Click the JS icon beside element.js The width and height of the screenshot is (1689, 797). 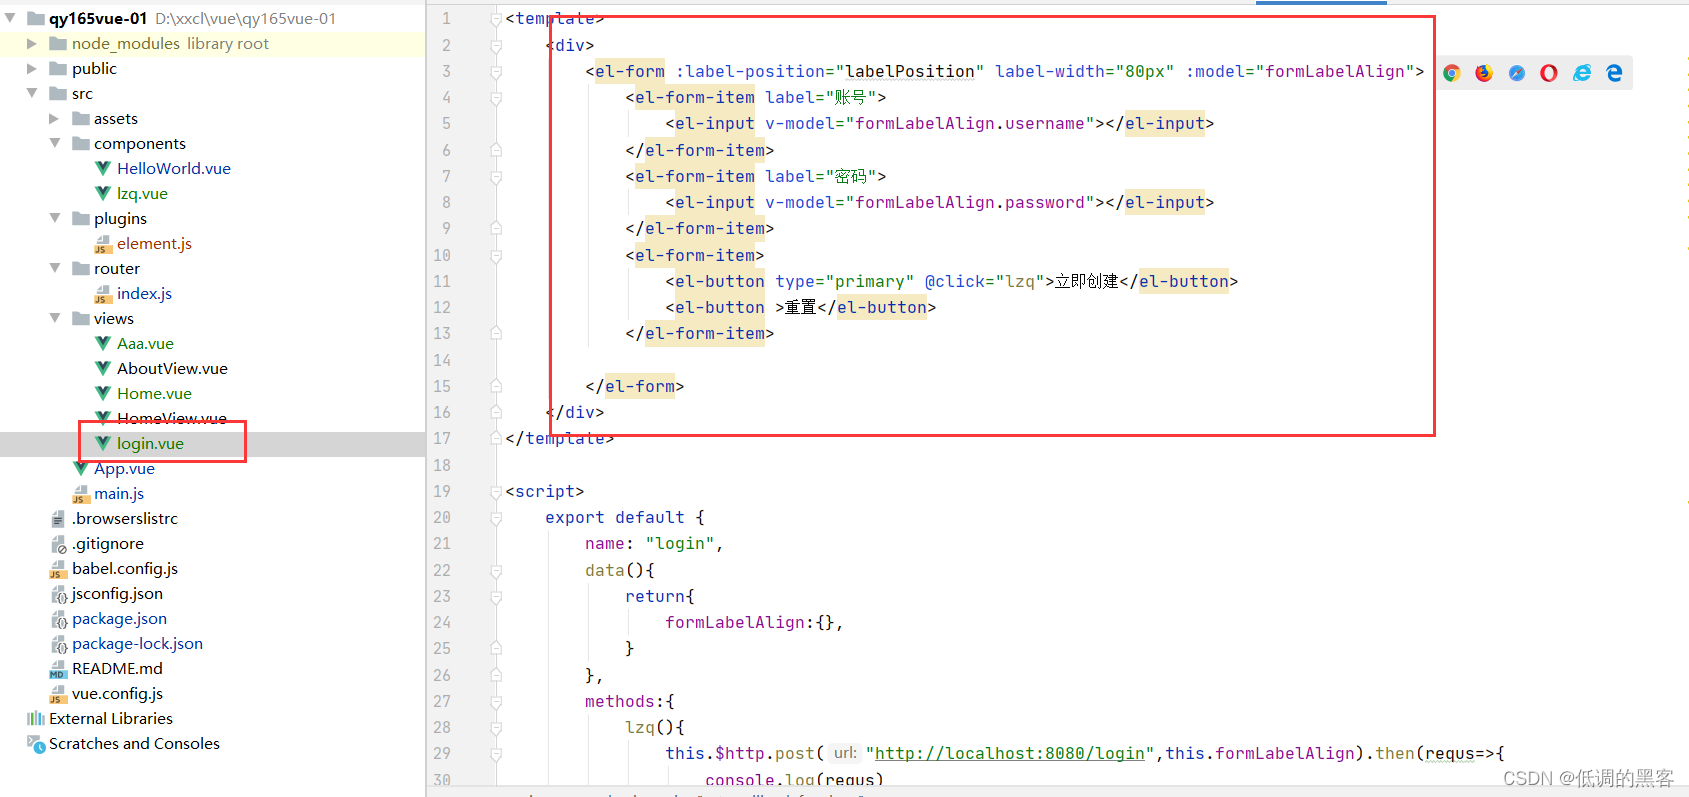pyautogui.click(x=103, y=244)
